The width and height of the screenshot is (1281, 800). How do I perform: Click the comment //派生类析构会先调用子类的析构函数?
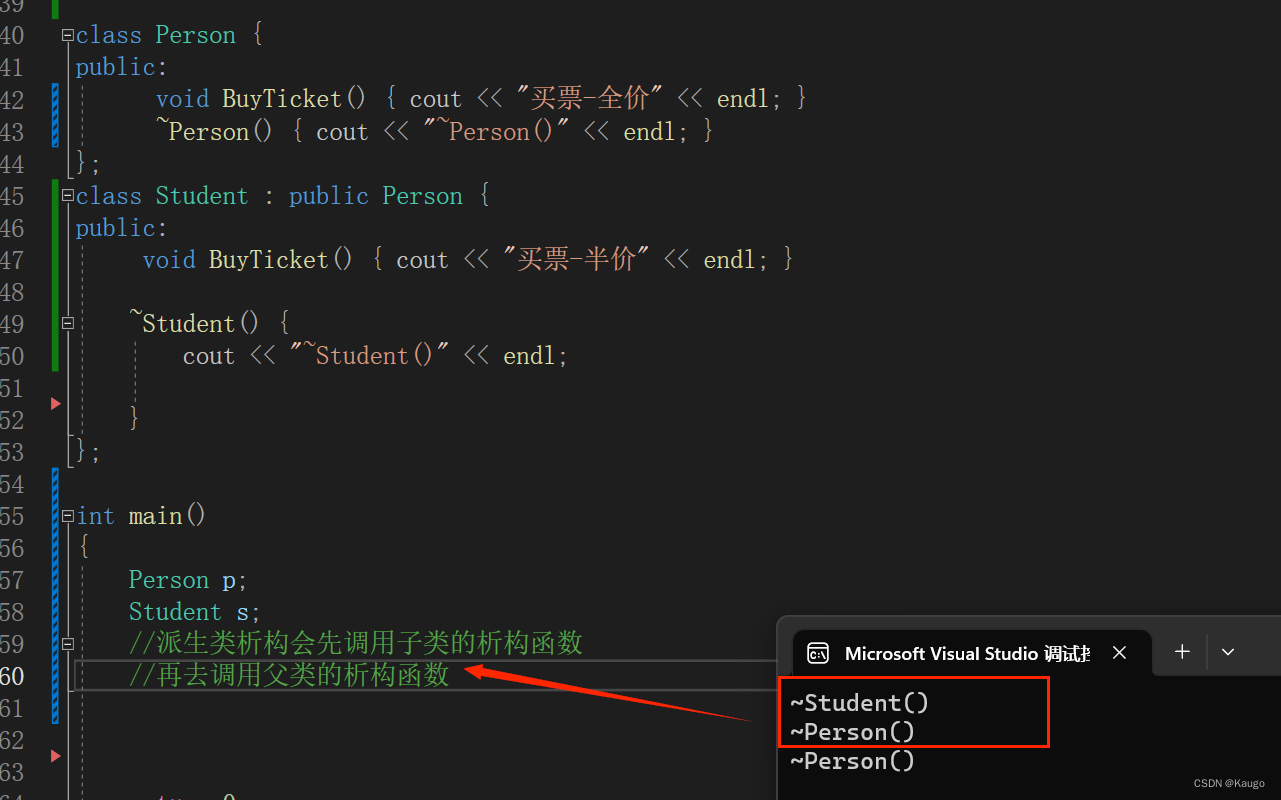356,643
